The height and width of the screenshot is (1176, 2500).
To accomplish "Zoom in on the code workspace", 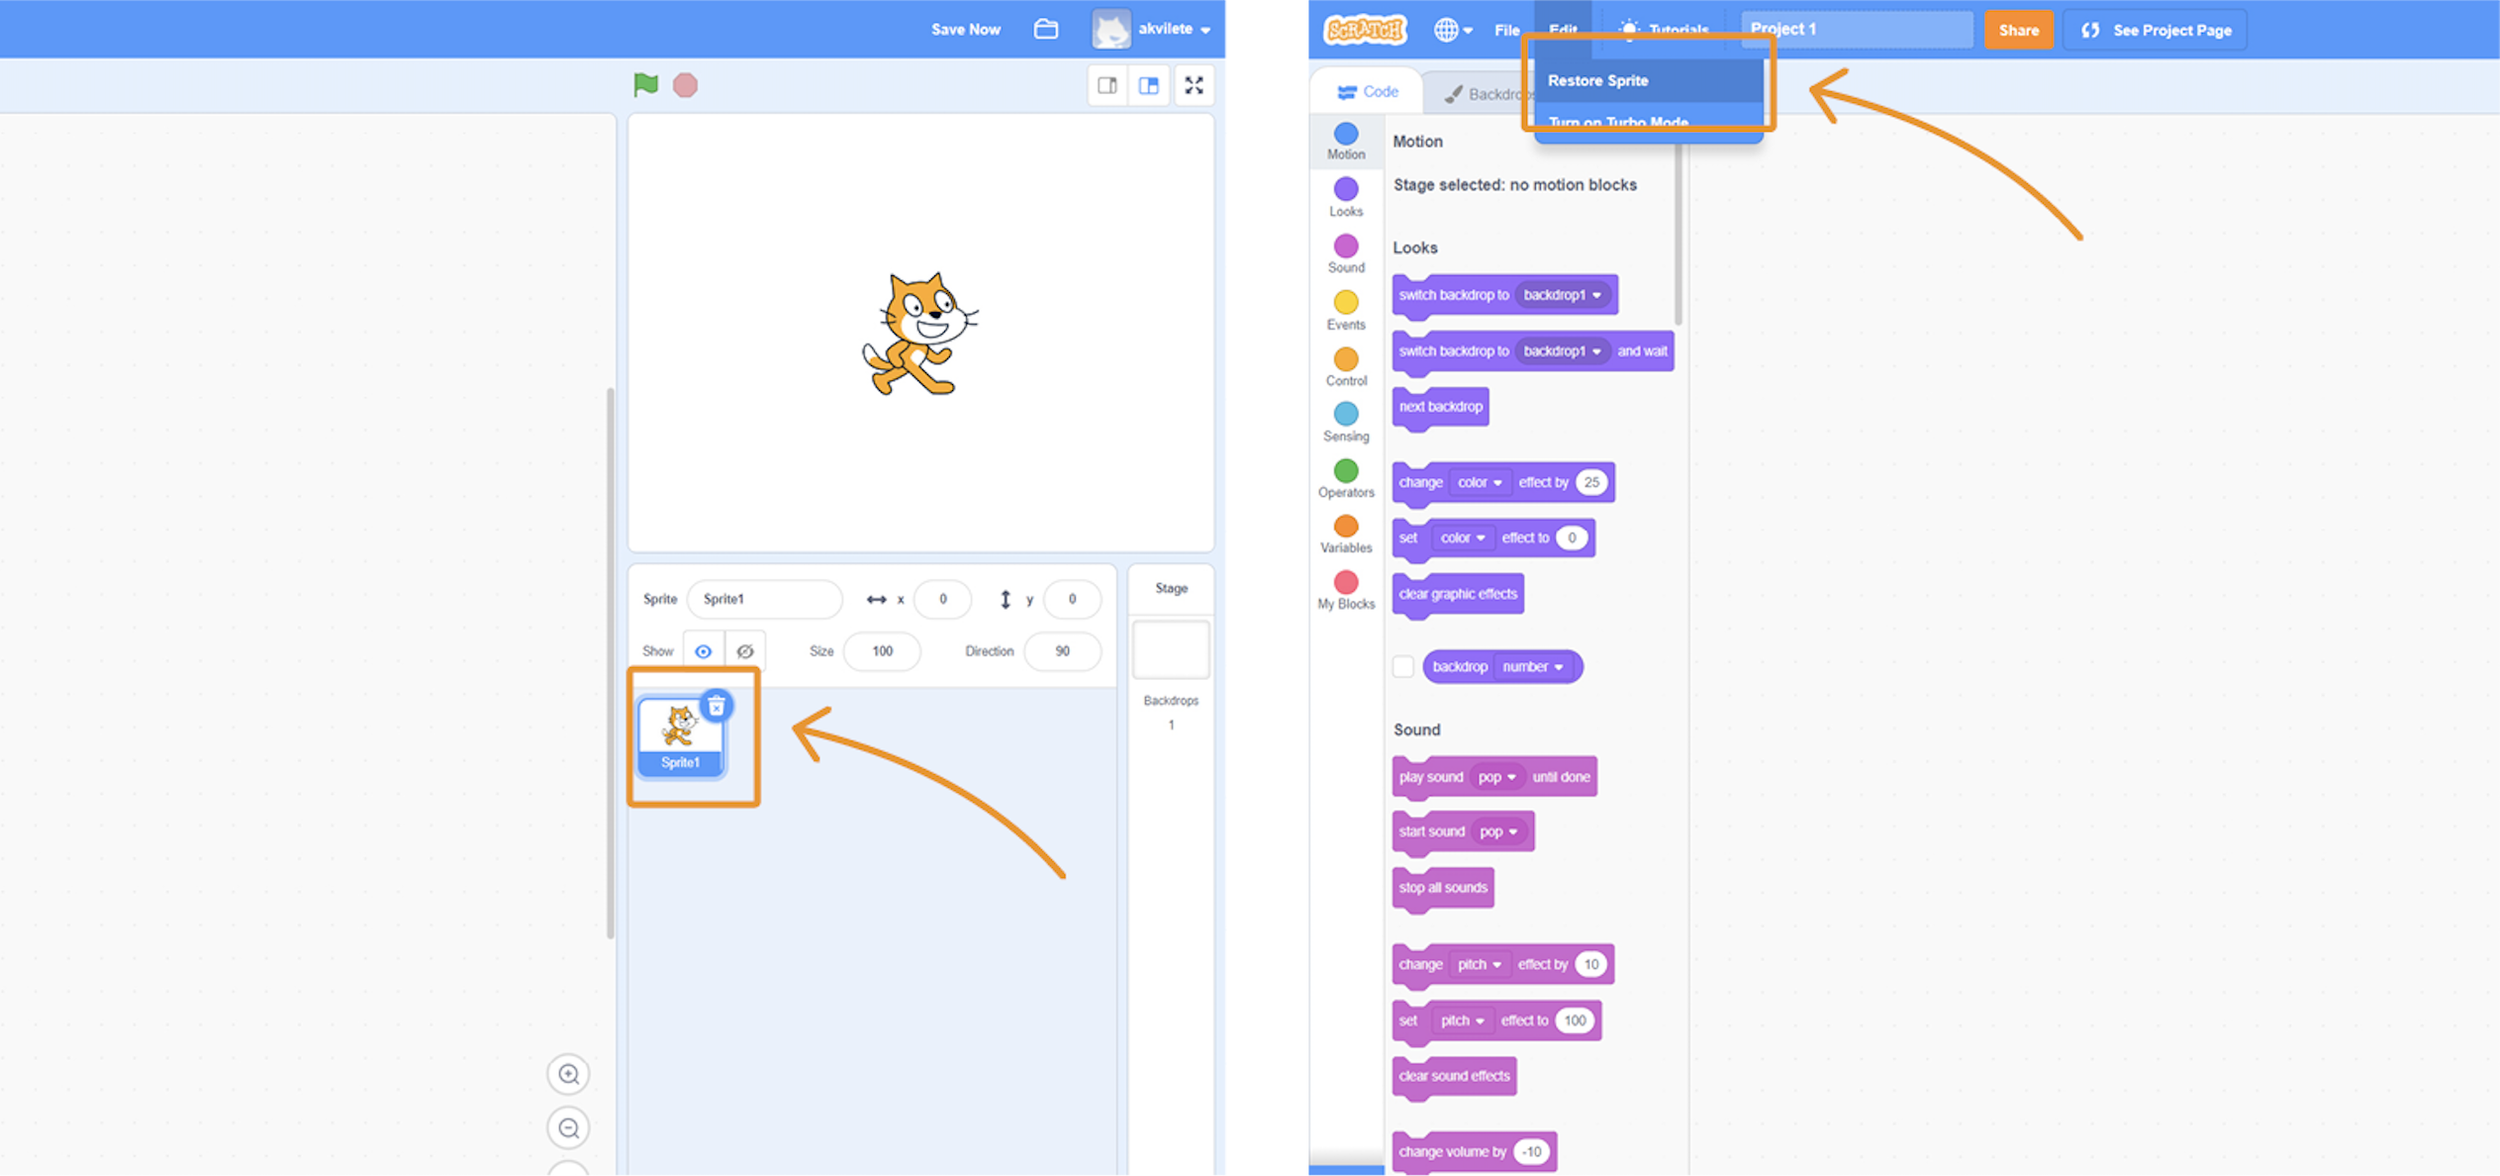I will point(568,1074).
